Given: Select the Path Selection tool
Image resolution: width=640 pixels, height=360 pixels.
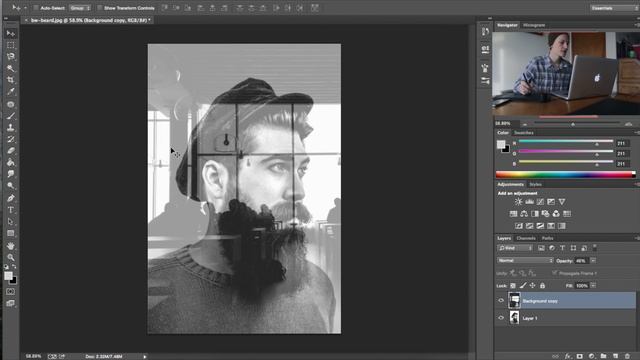Looking at the screenshot, I should (11, 222).
